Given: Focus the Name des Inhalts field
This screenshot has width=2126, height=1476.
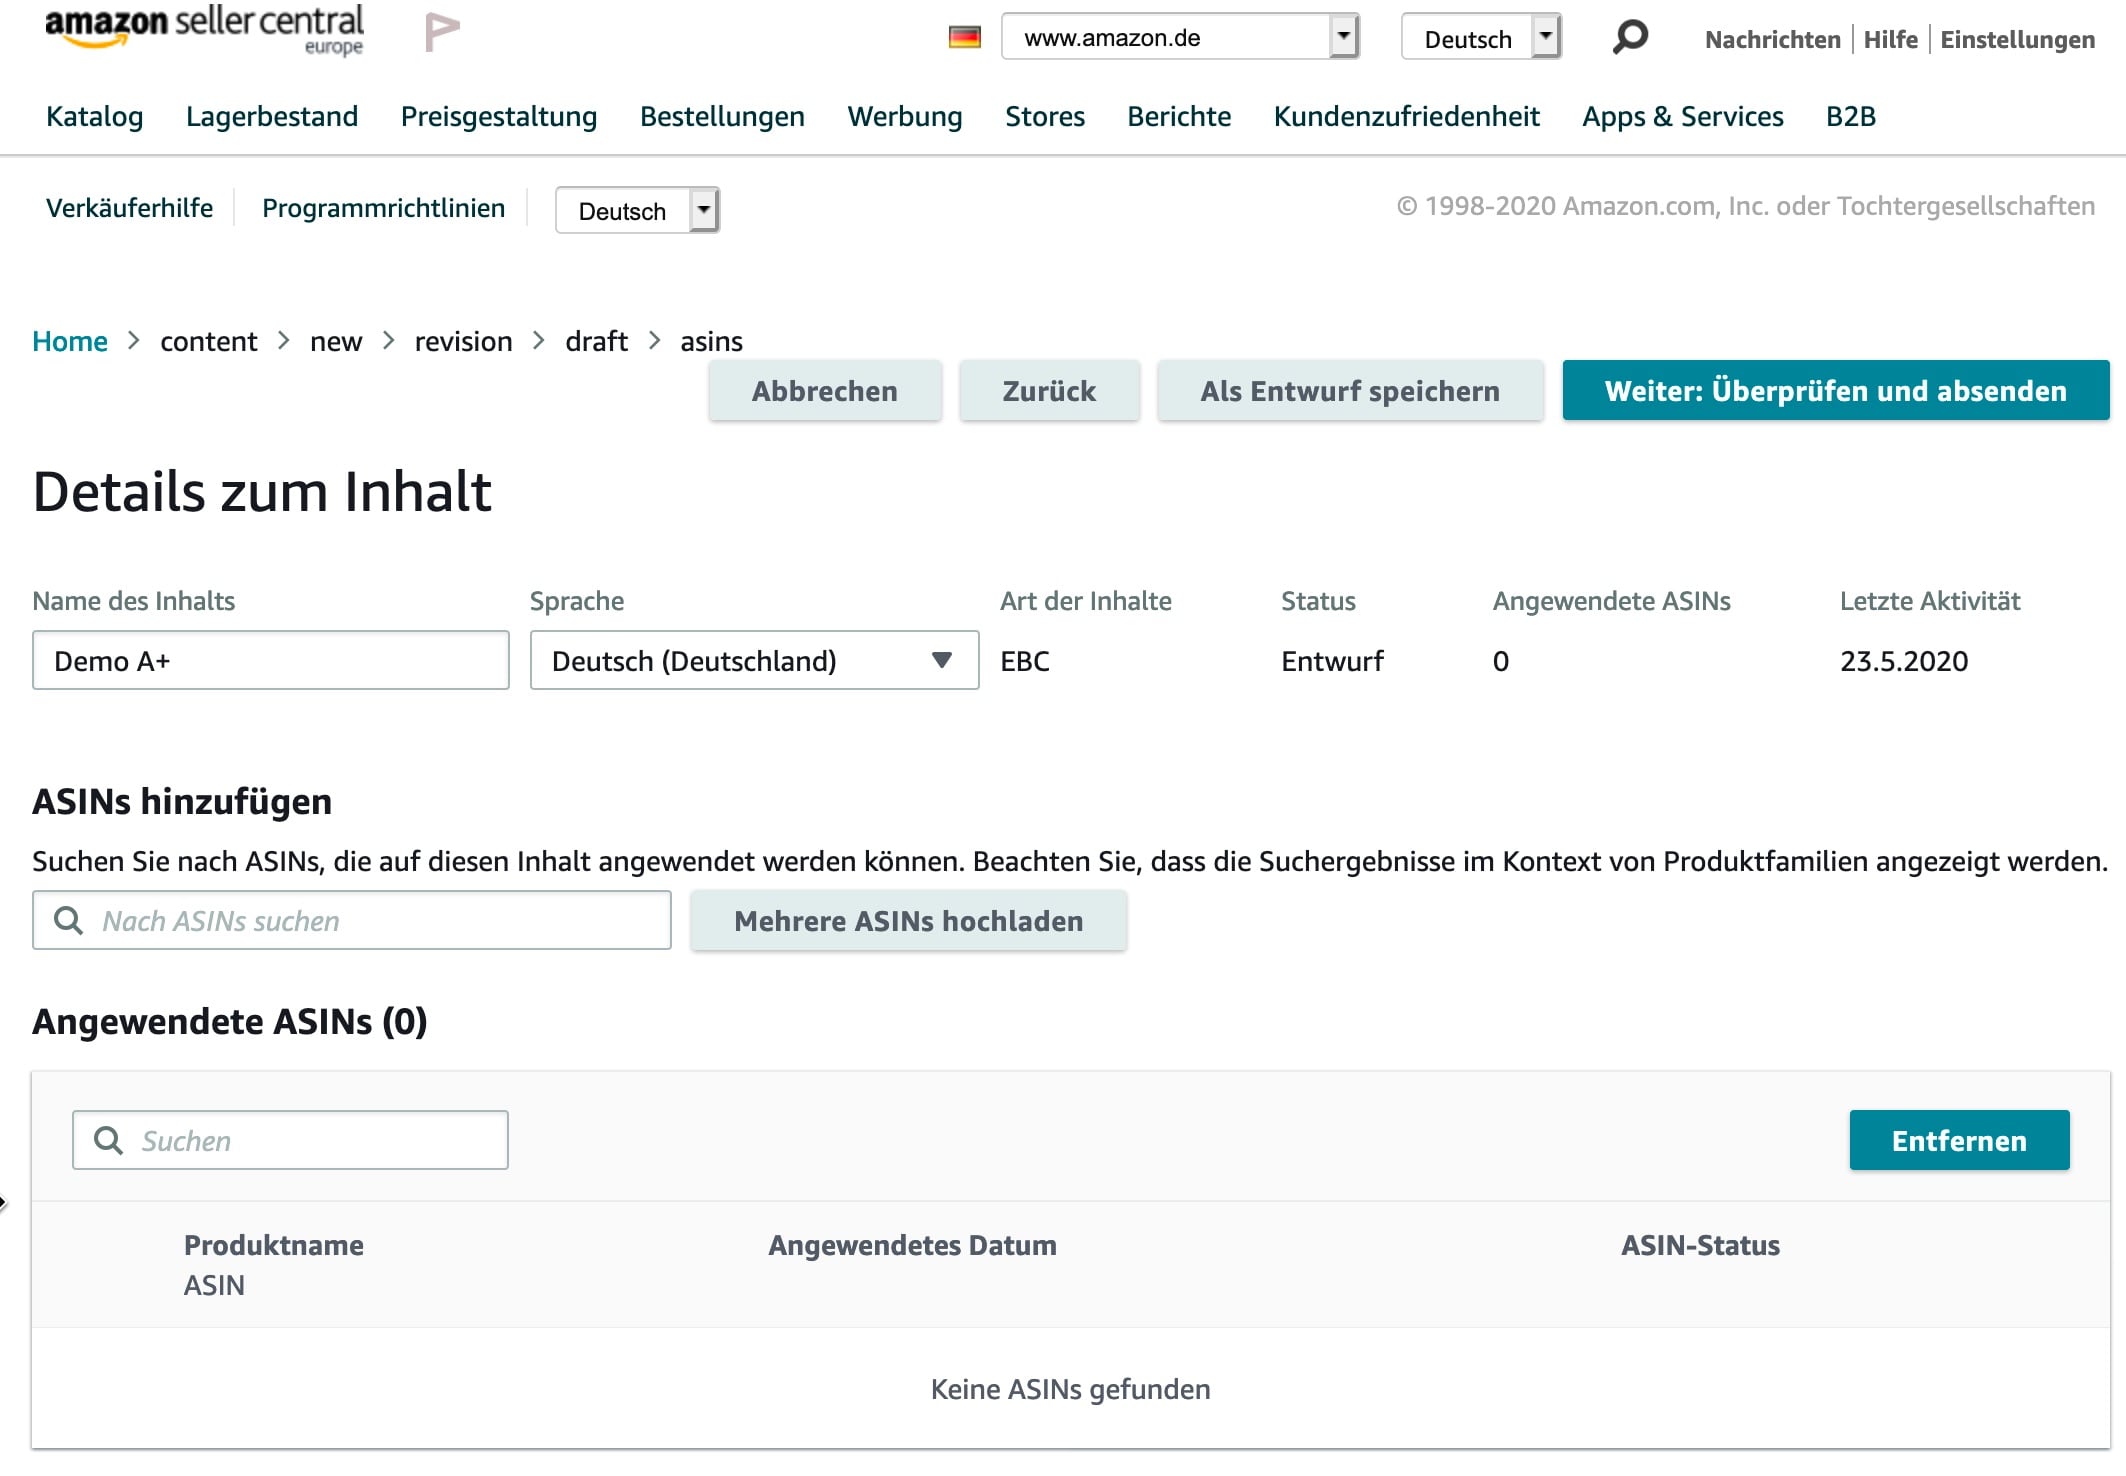Looking at the screenshot, I should pos(271,660).
